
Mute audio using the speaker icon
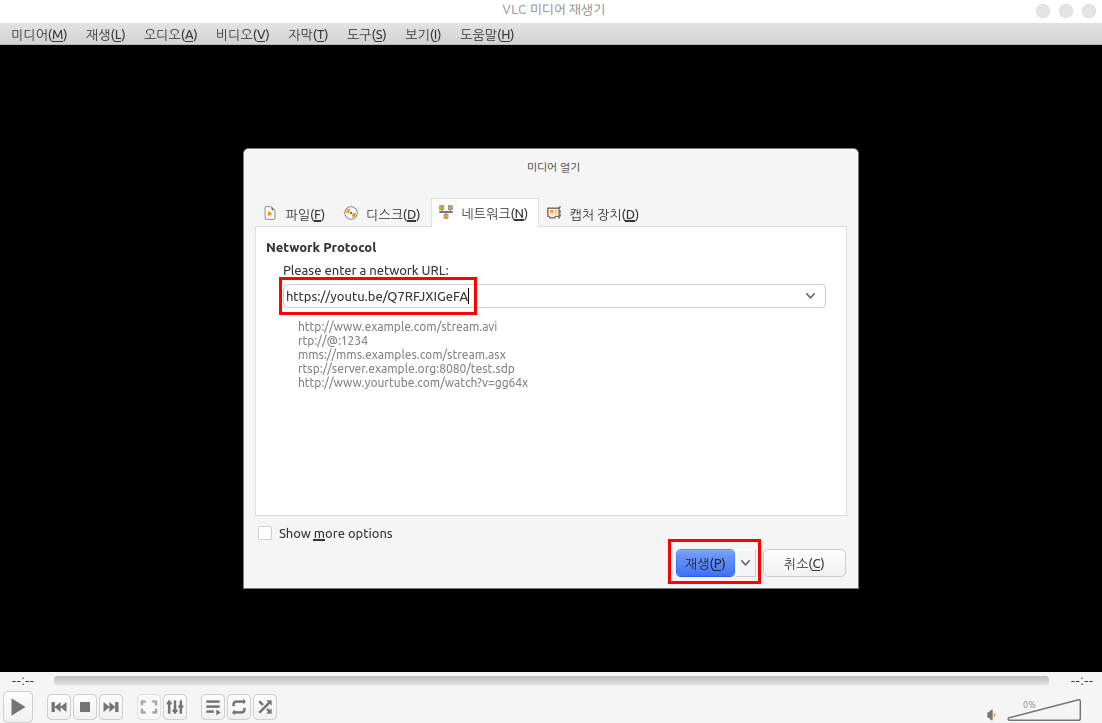pos(991,714)
